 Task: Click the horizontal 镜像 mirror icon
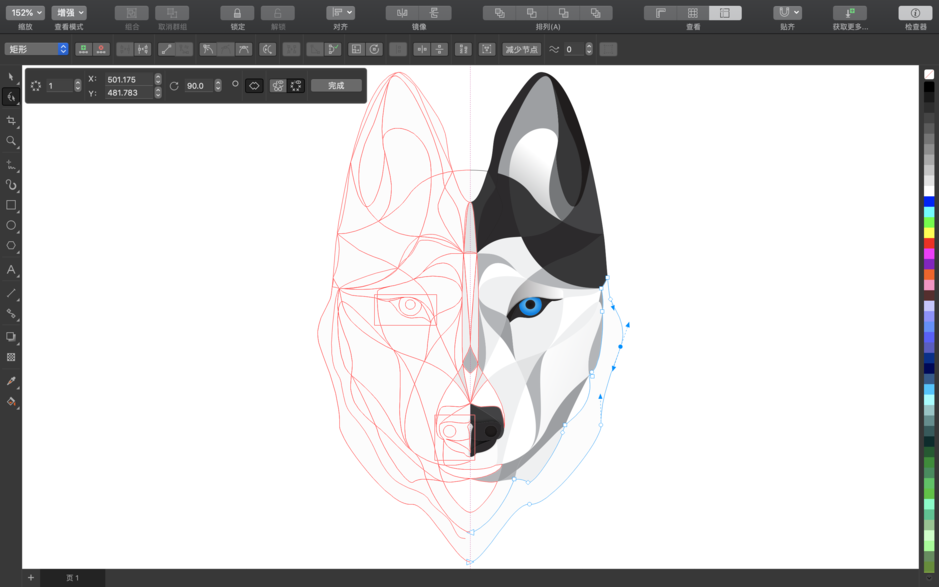[x=401, y=11]
